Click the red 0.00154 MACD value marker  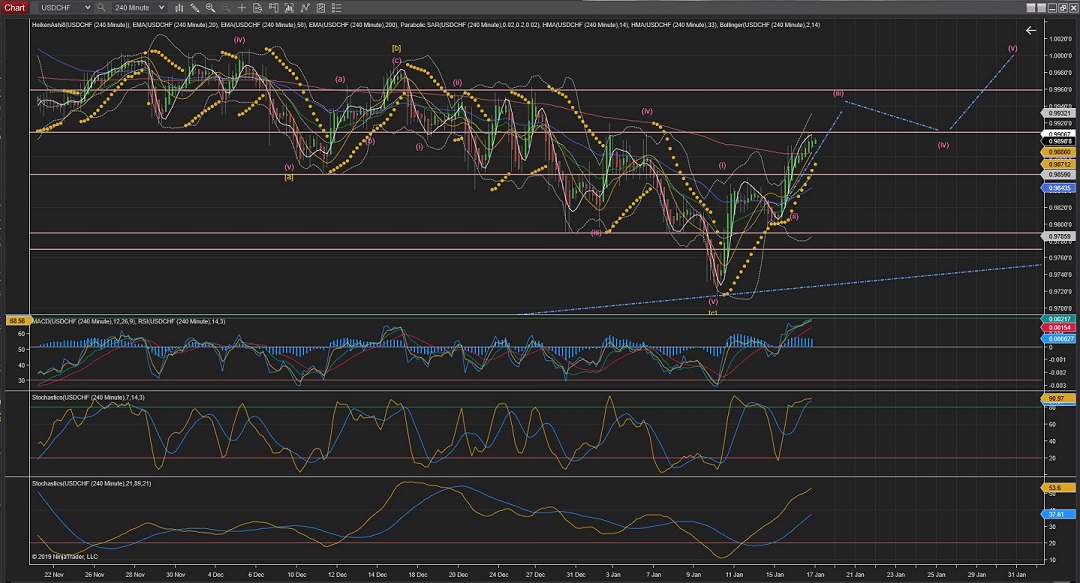[x=1059, y=328]
